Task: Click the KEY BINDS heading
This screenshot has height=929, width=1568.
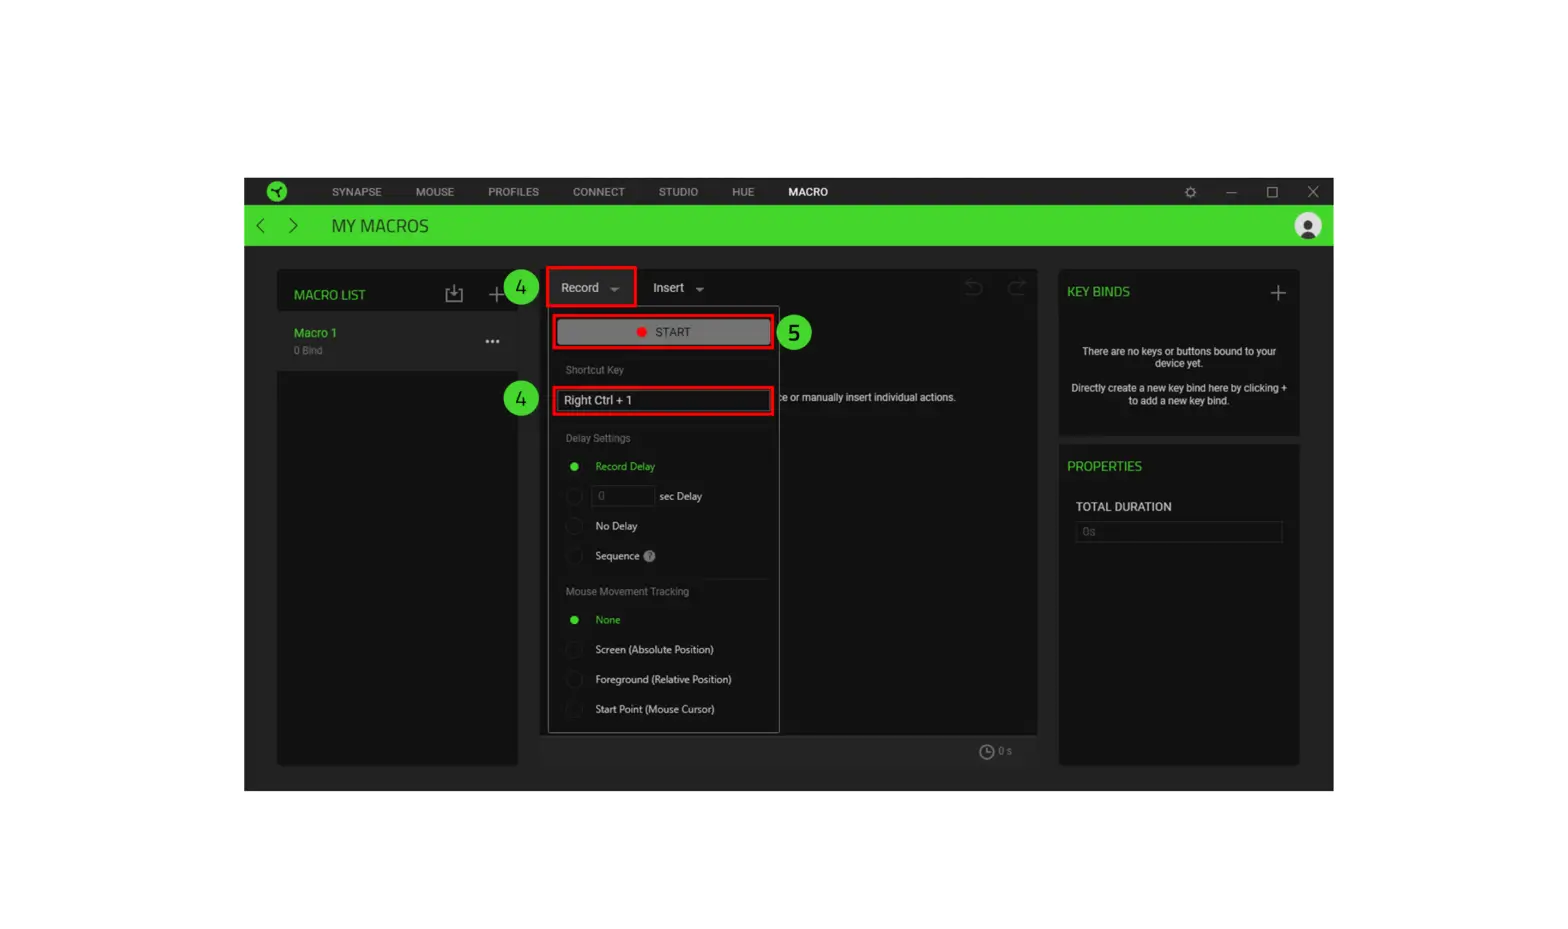Action: (x=1098, y=292)
